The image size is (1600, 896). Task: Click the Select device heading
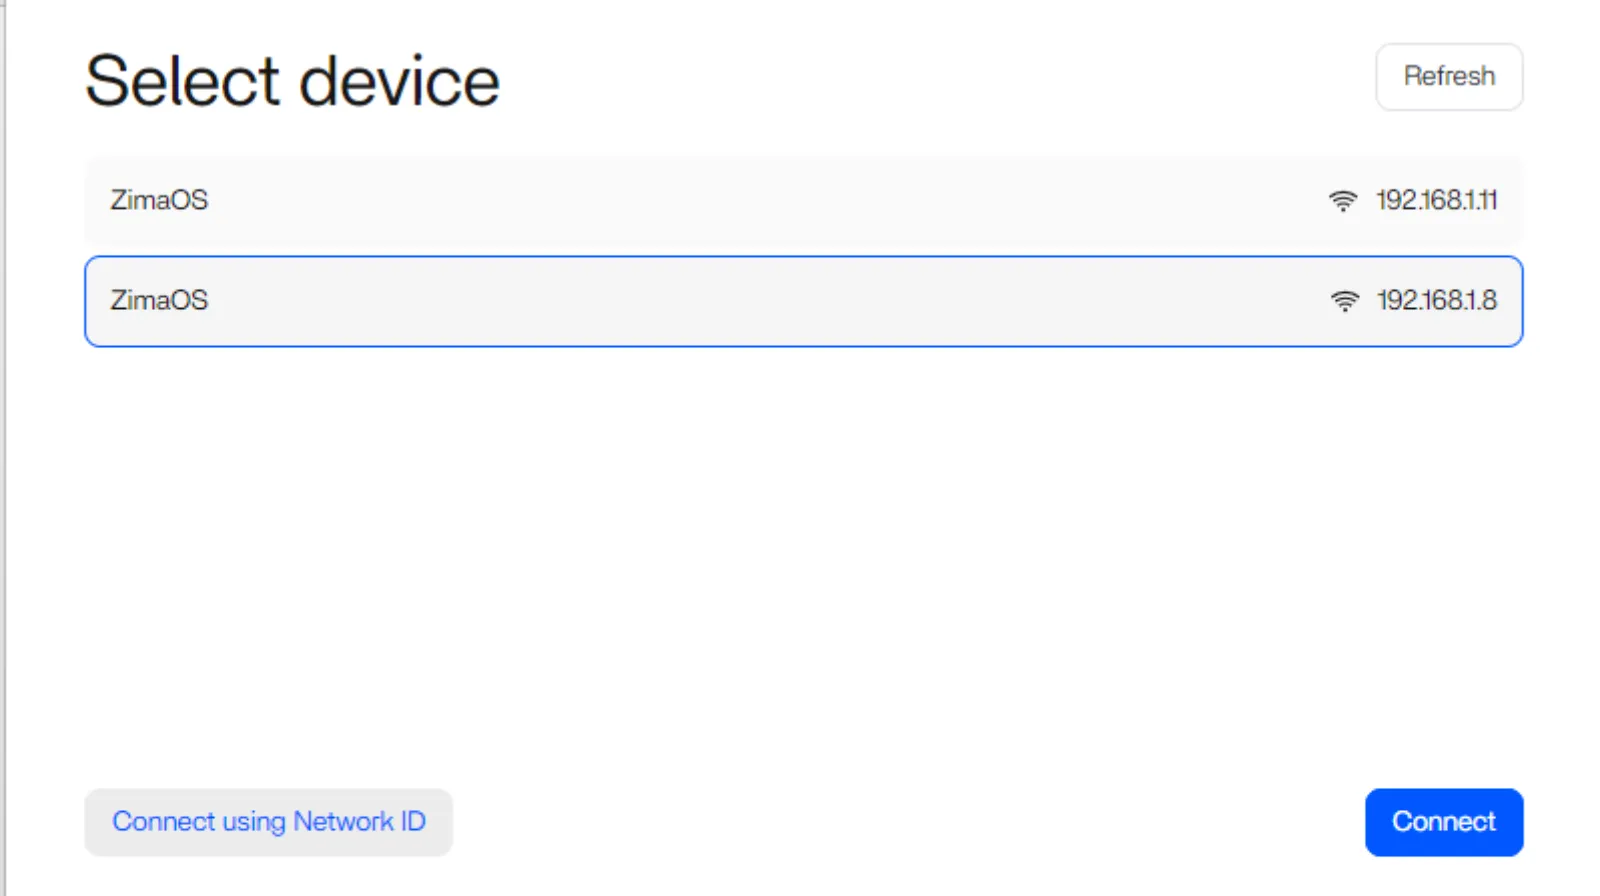[x=292, y=82]
